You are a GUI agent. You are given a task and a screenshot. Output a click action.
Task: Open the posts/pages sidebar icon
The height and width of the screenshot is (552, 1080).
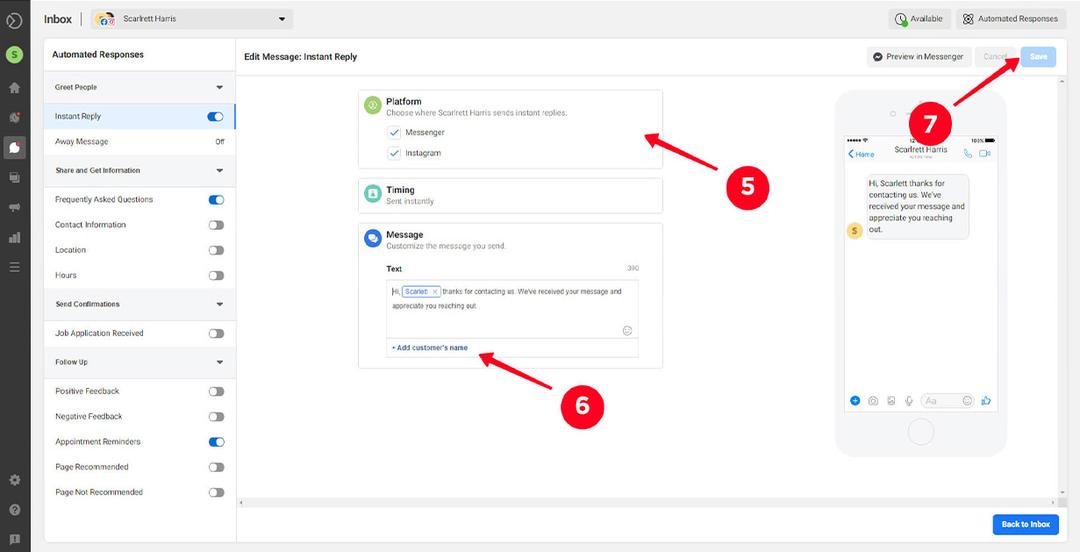pos(14,178)
